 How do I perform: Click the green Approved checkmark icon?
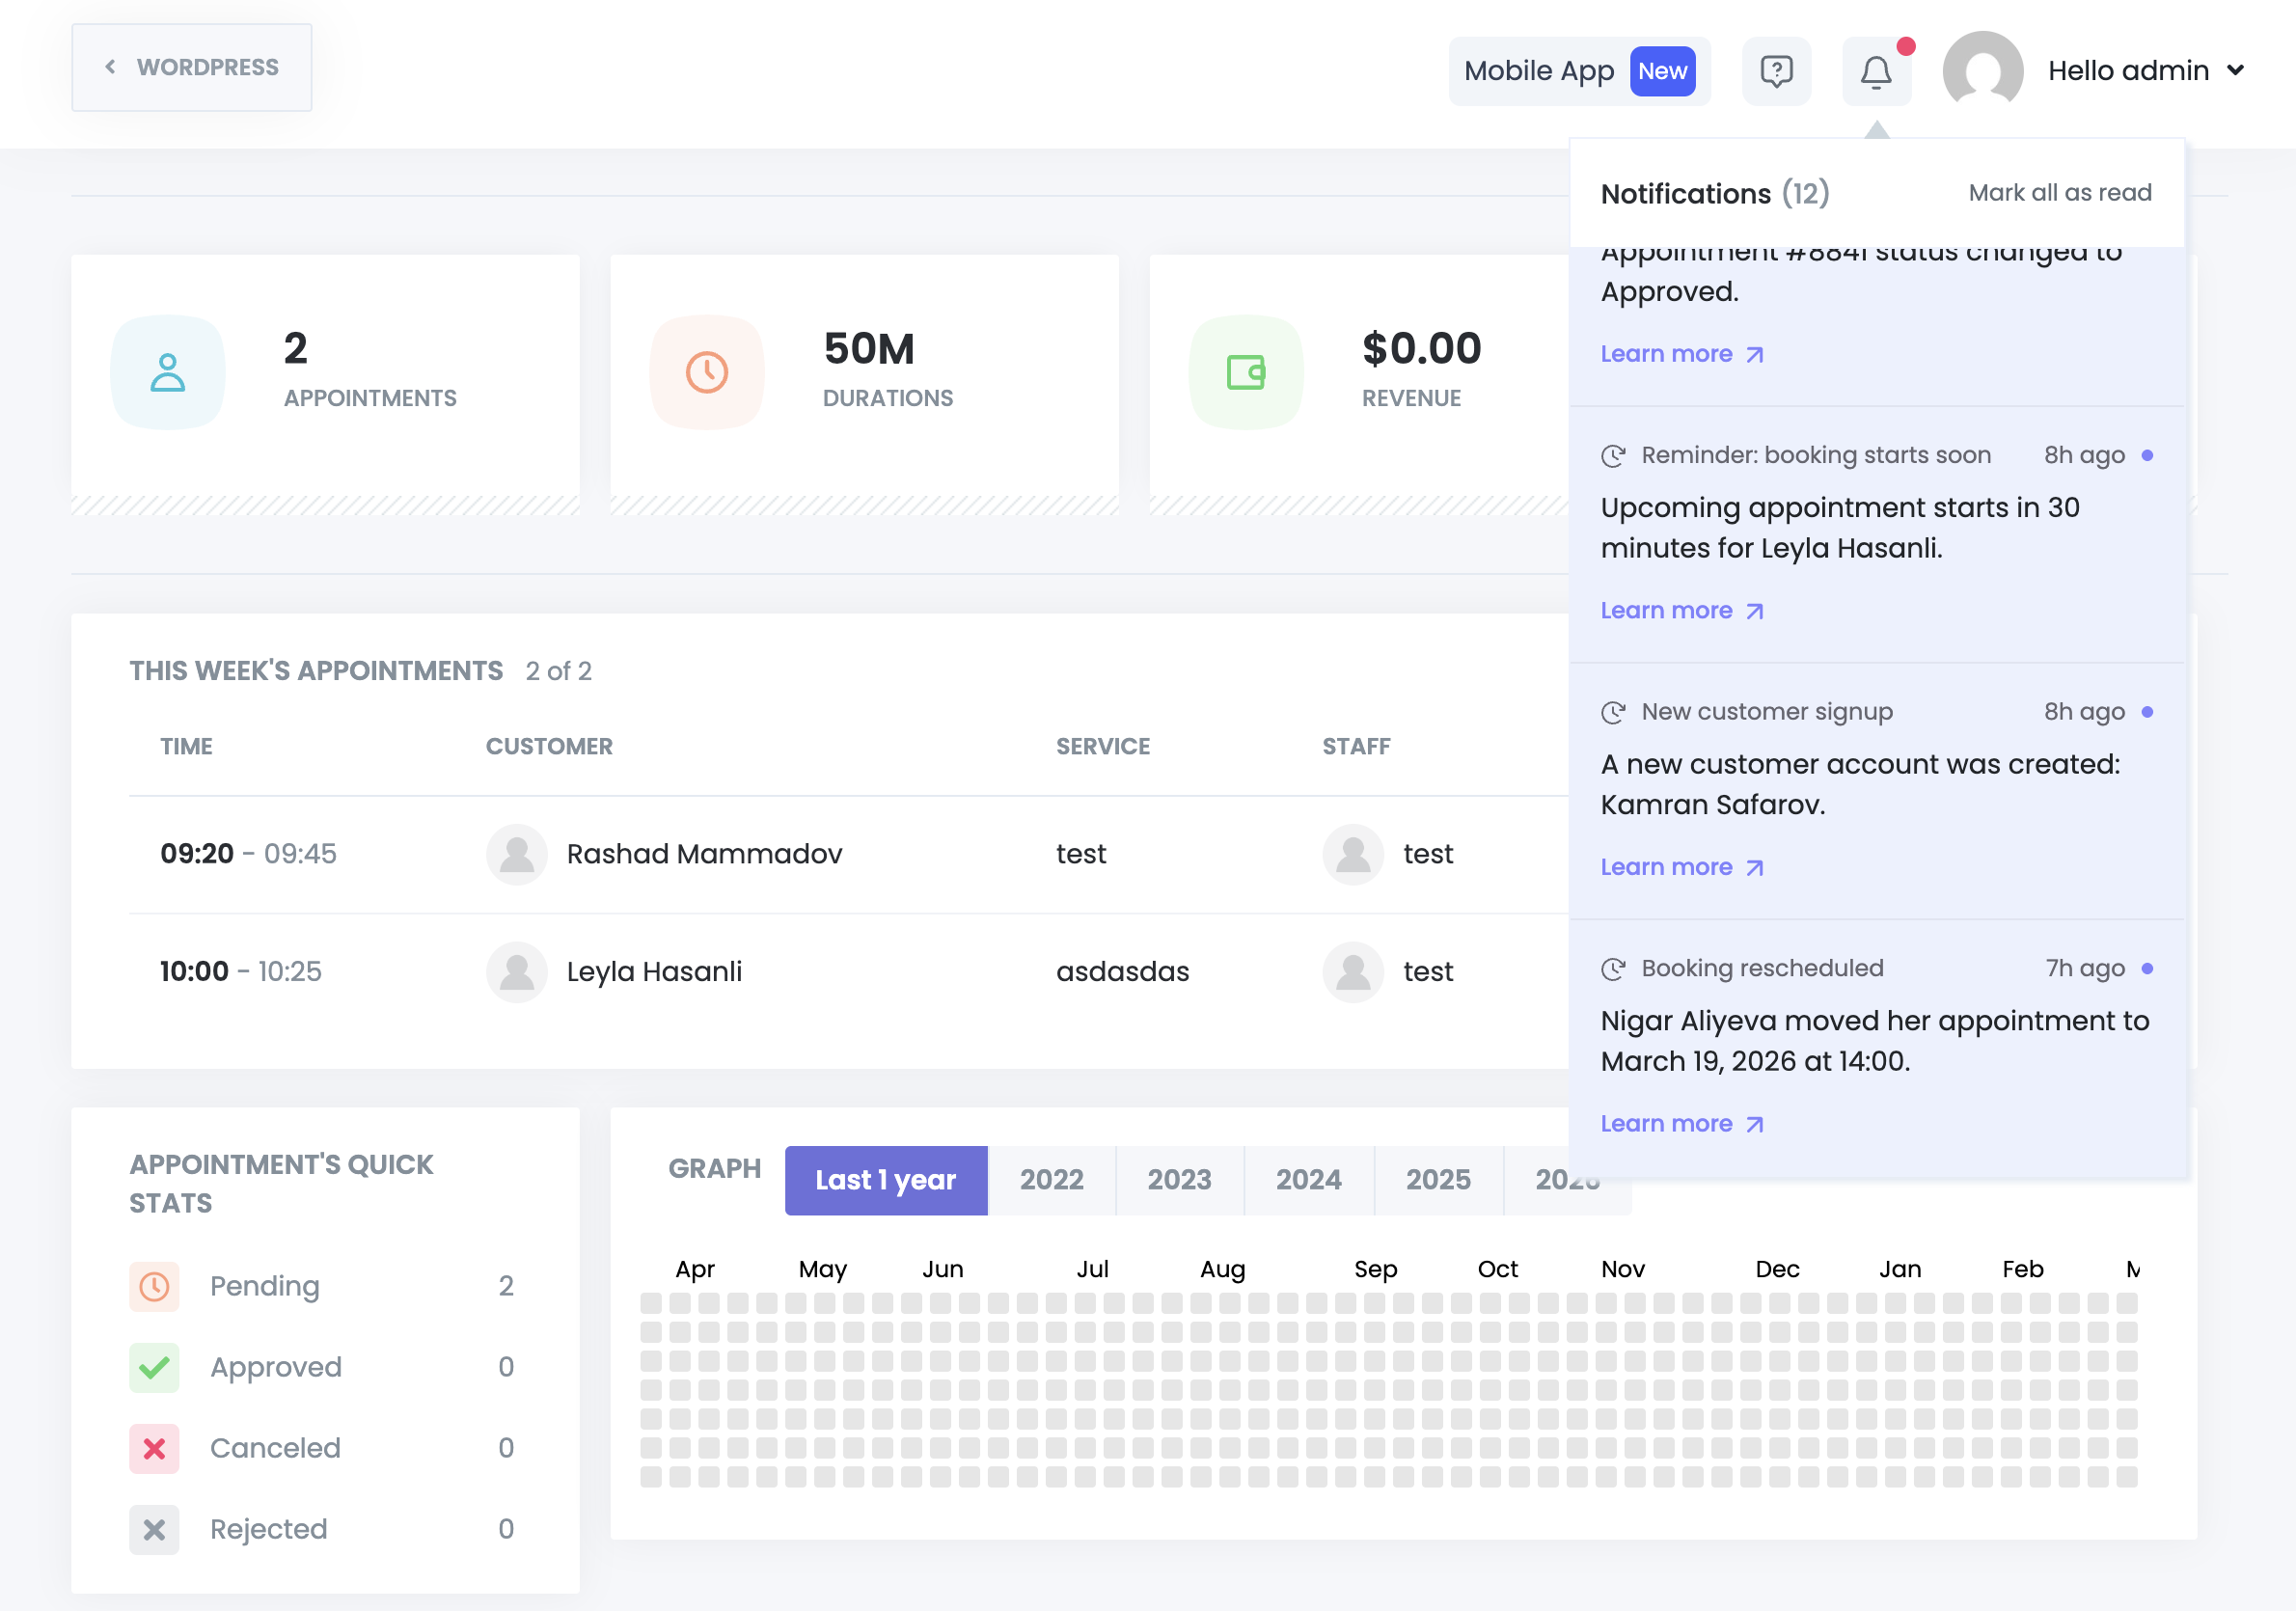pos(154,1367)
